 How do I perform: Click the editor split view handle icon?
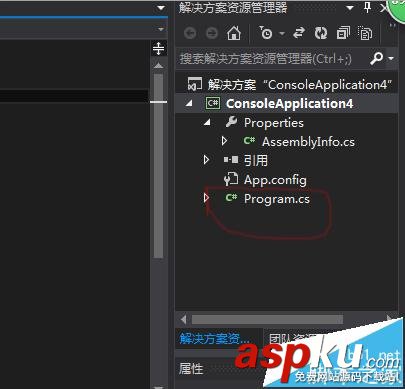click(x=158, y=49)
